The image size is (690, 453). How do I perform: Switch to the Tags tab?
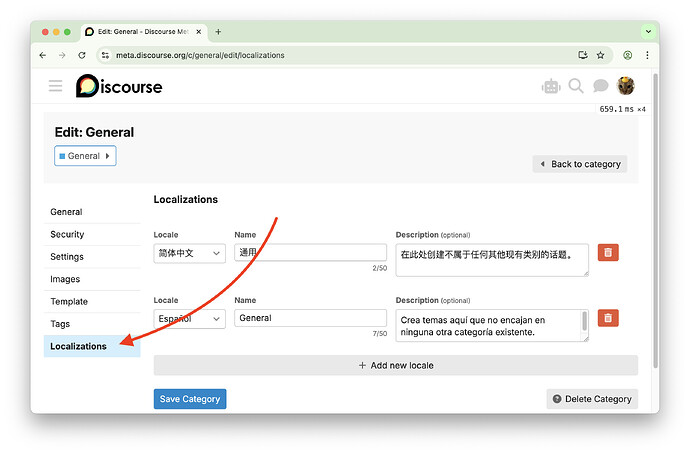[x=92, y=324]
